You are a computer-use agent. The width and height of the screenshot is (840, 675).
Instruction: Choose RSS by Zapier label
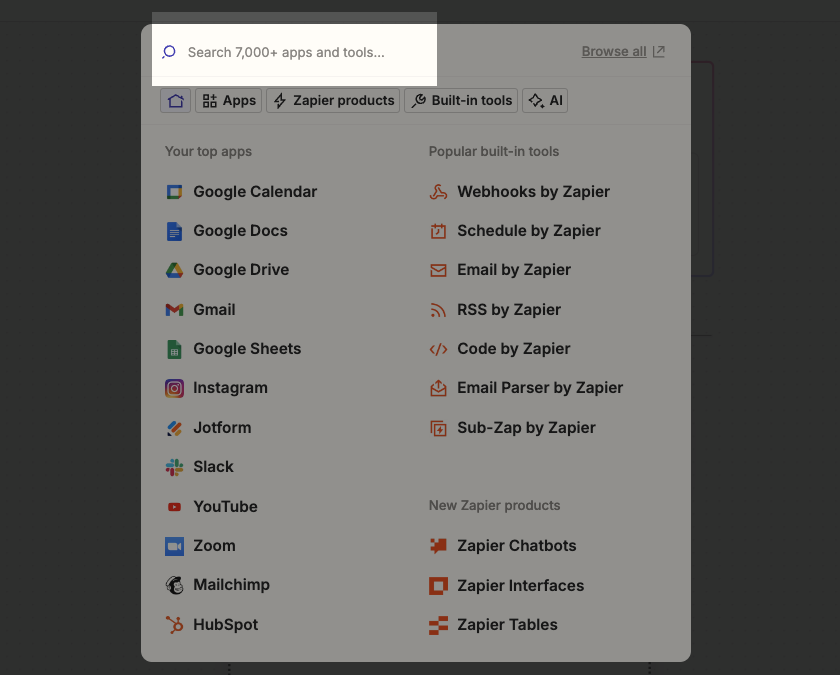click(509, 310)
